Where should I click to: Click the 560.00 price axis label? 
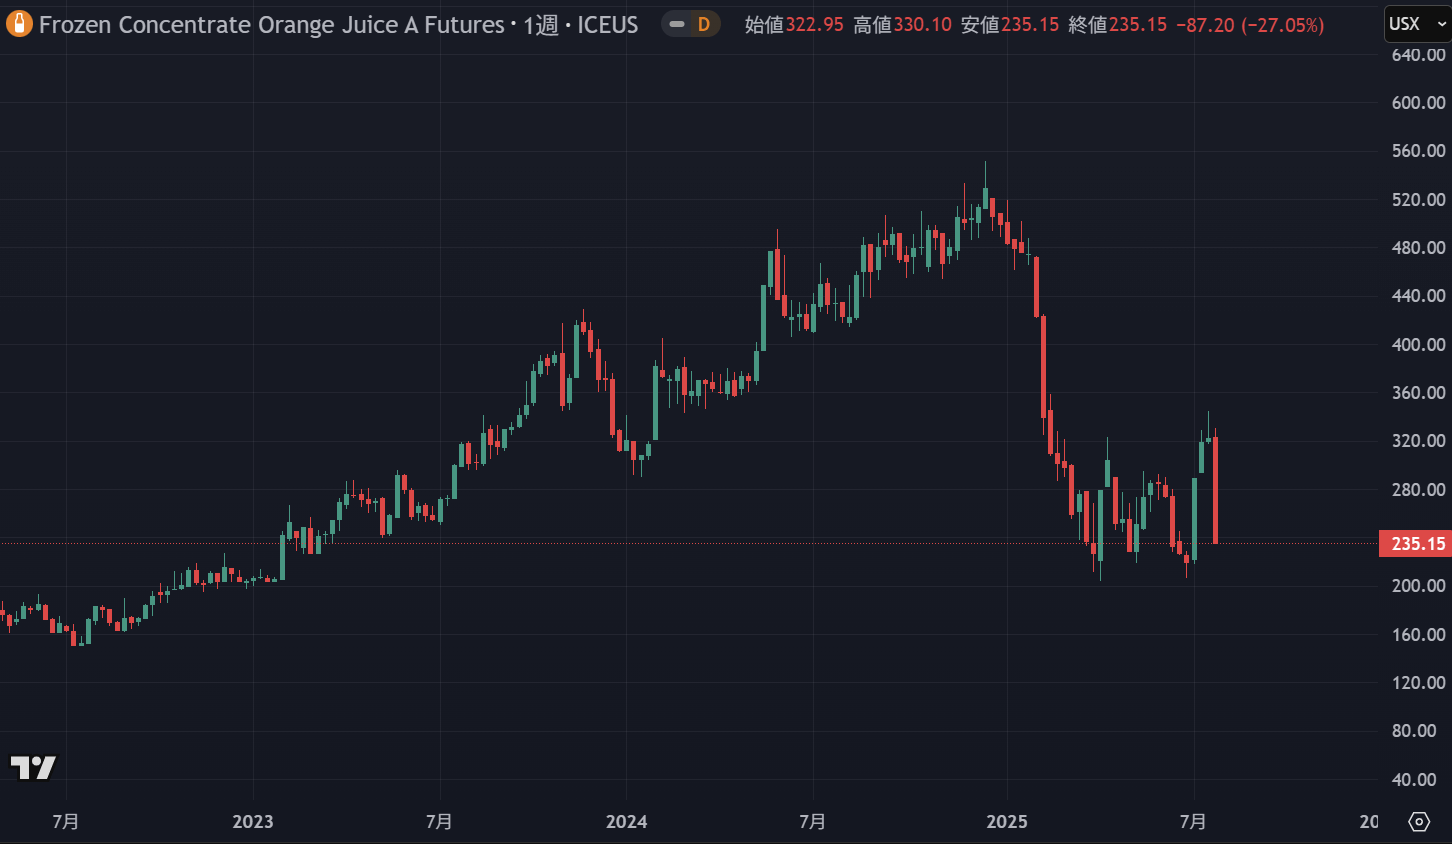click(1418, 151)
